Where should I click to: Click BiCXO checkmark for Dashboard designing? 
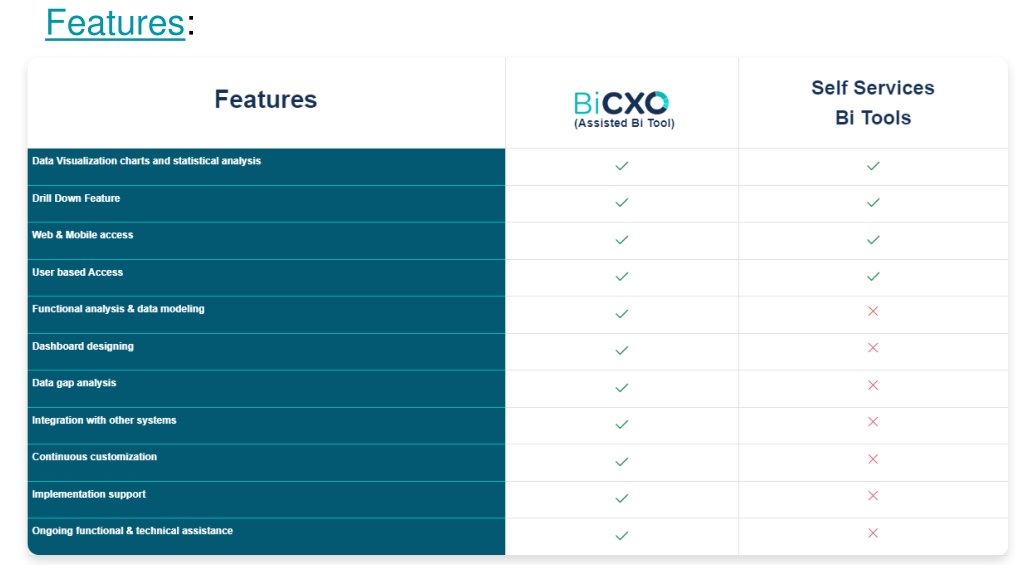click(x=622, y=350)
